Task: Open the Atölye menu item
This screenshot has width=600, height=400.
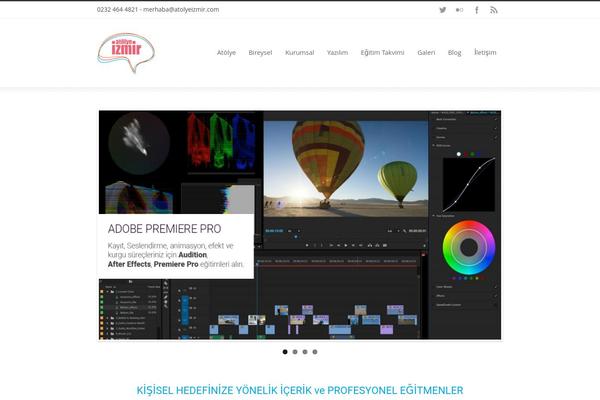Action: pyautogui.click(x=226, y=52)
